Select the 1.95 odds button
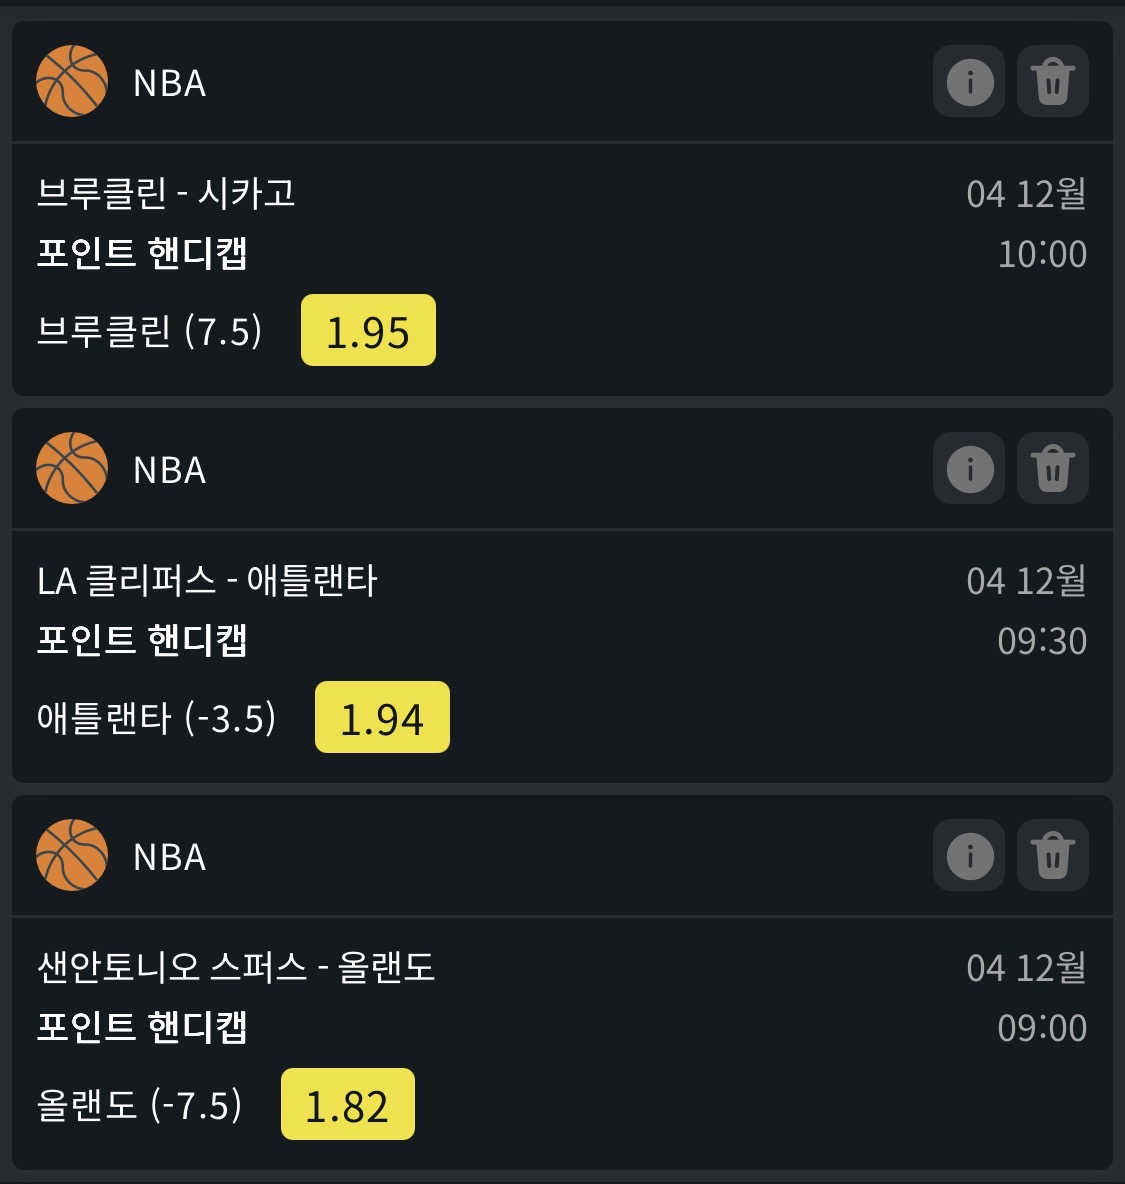1125x1184 pixels. click(368, 331)
